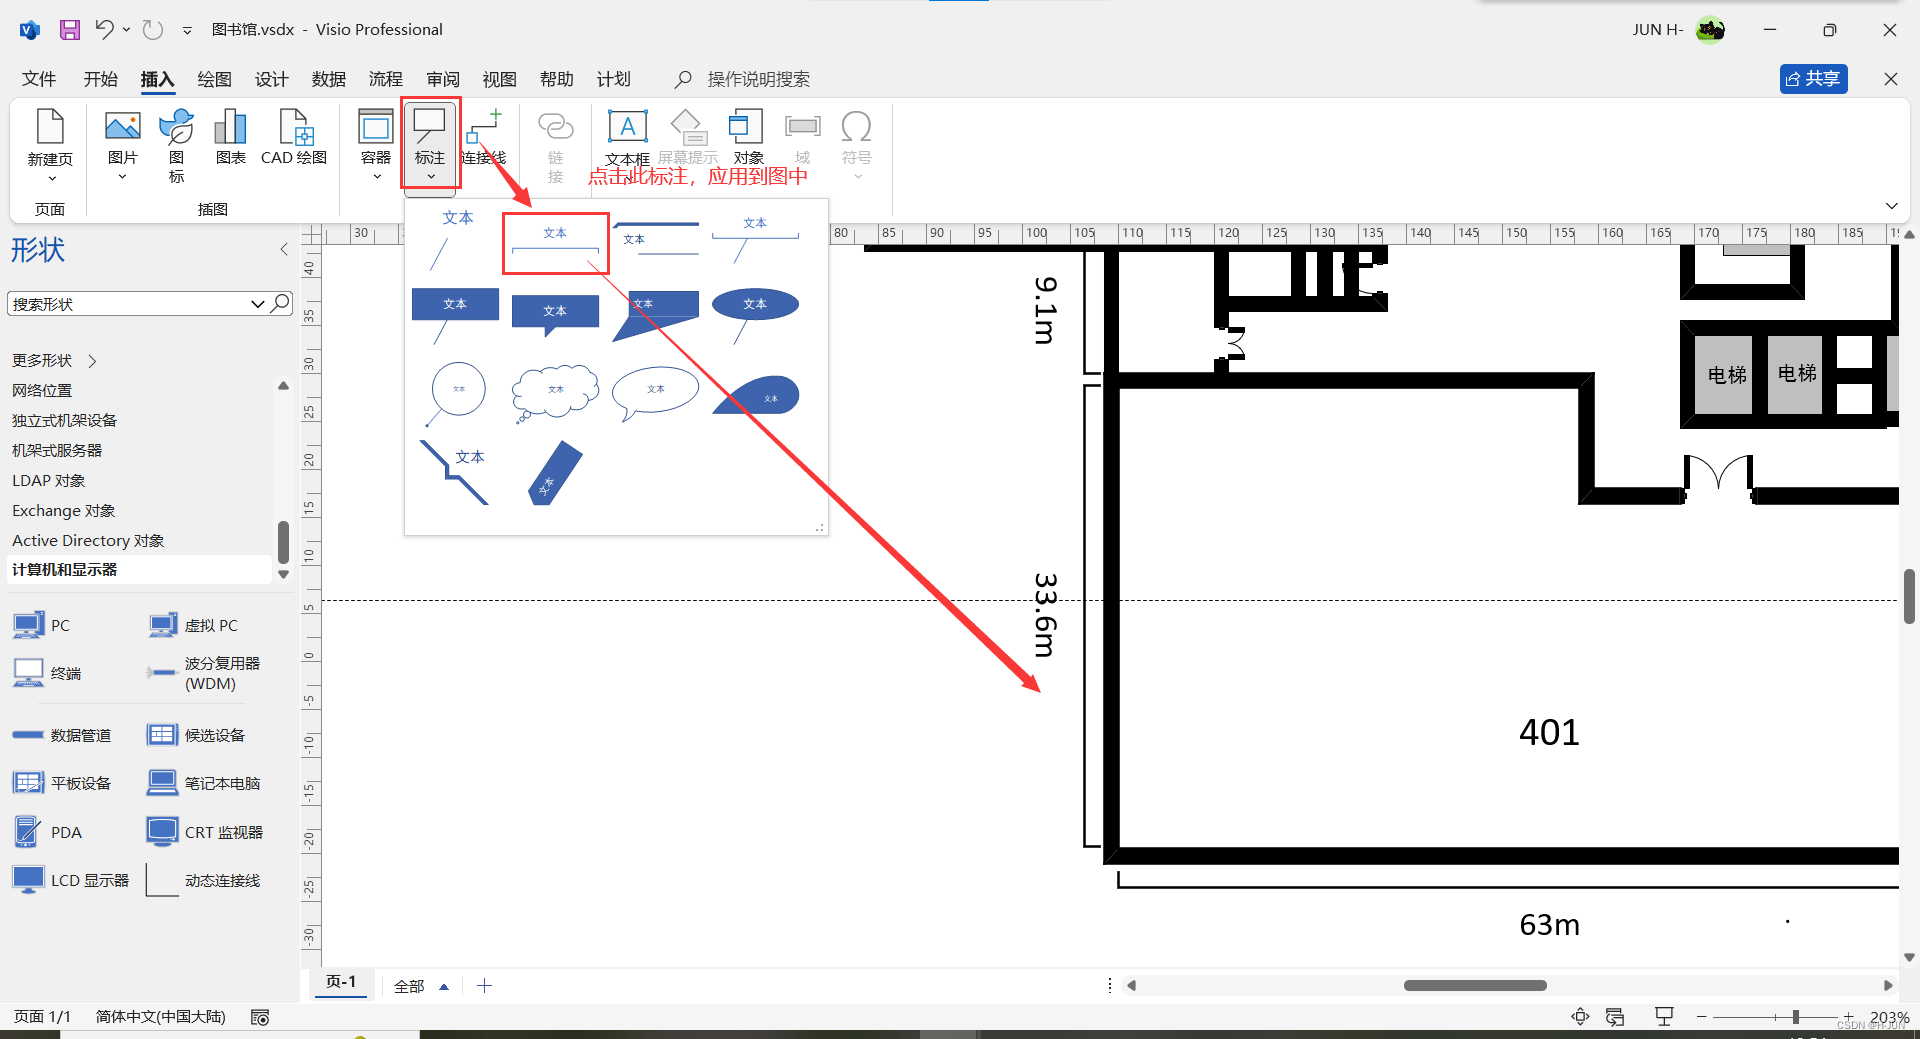Click the 图标 icons insert button
The image size is (1920, 1039).
coord(176,145)
